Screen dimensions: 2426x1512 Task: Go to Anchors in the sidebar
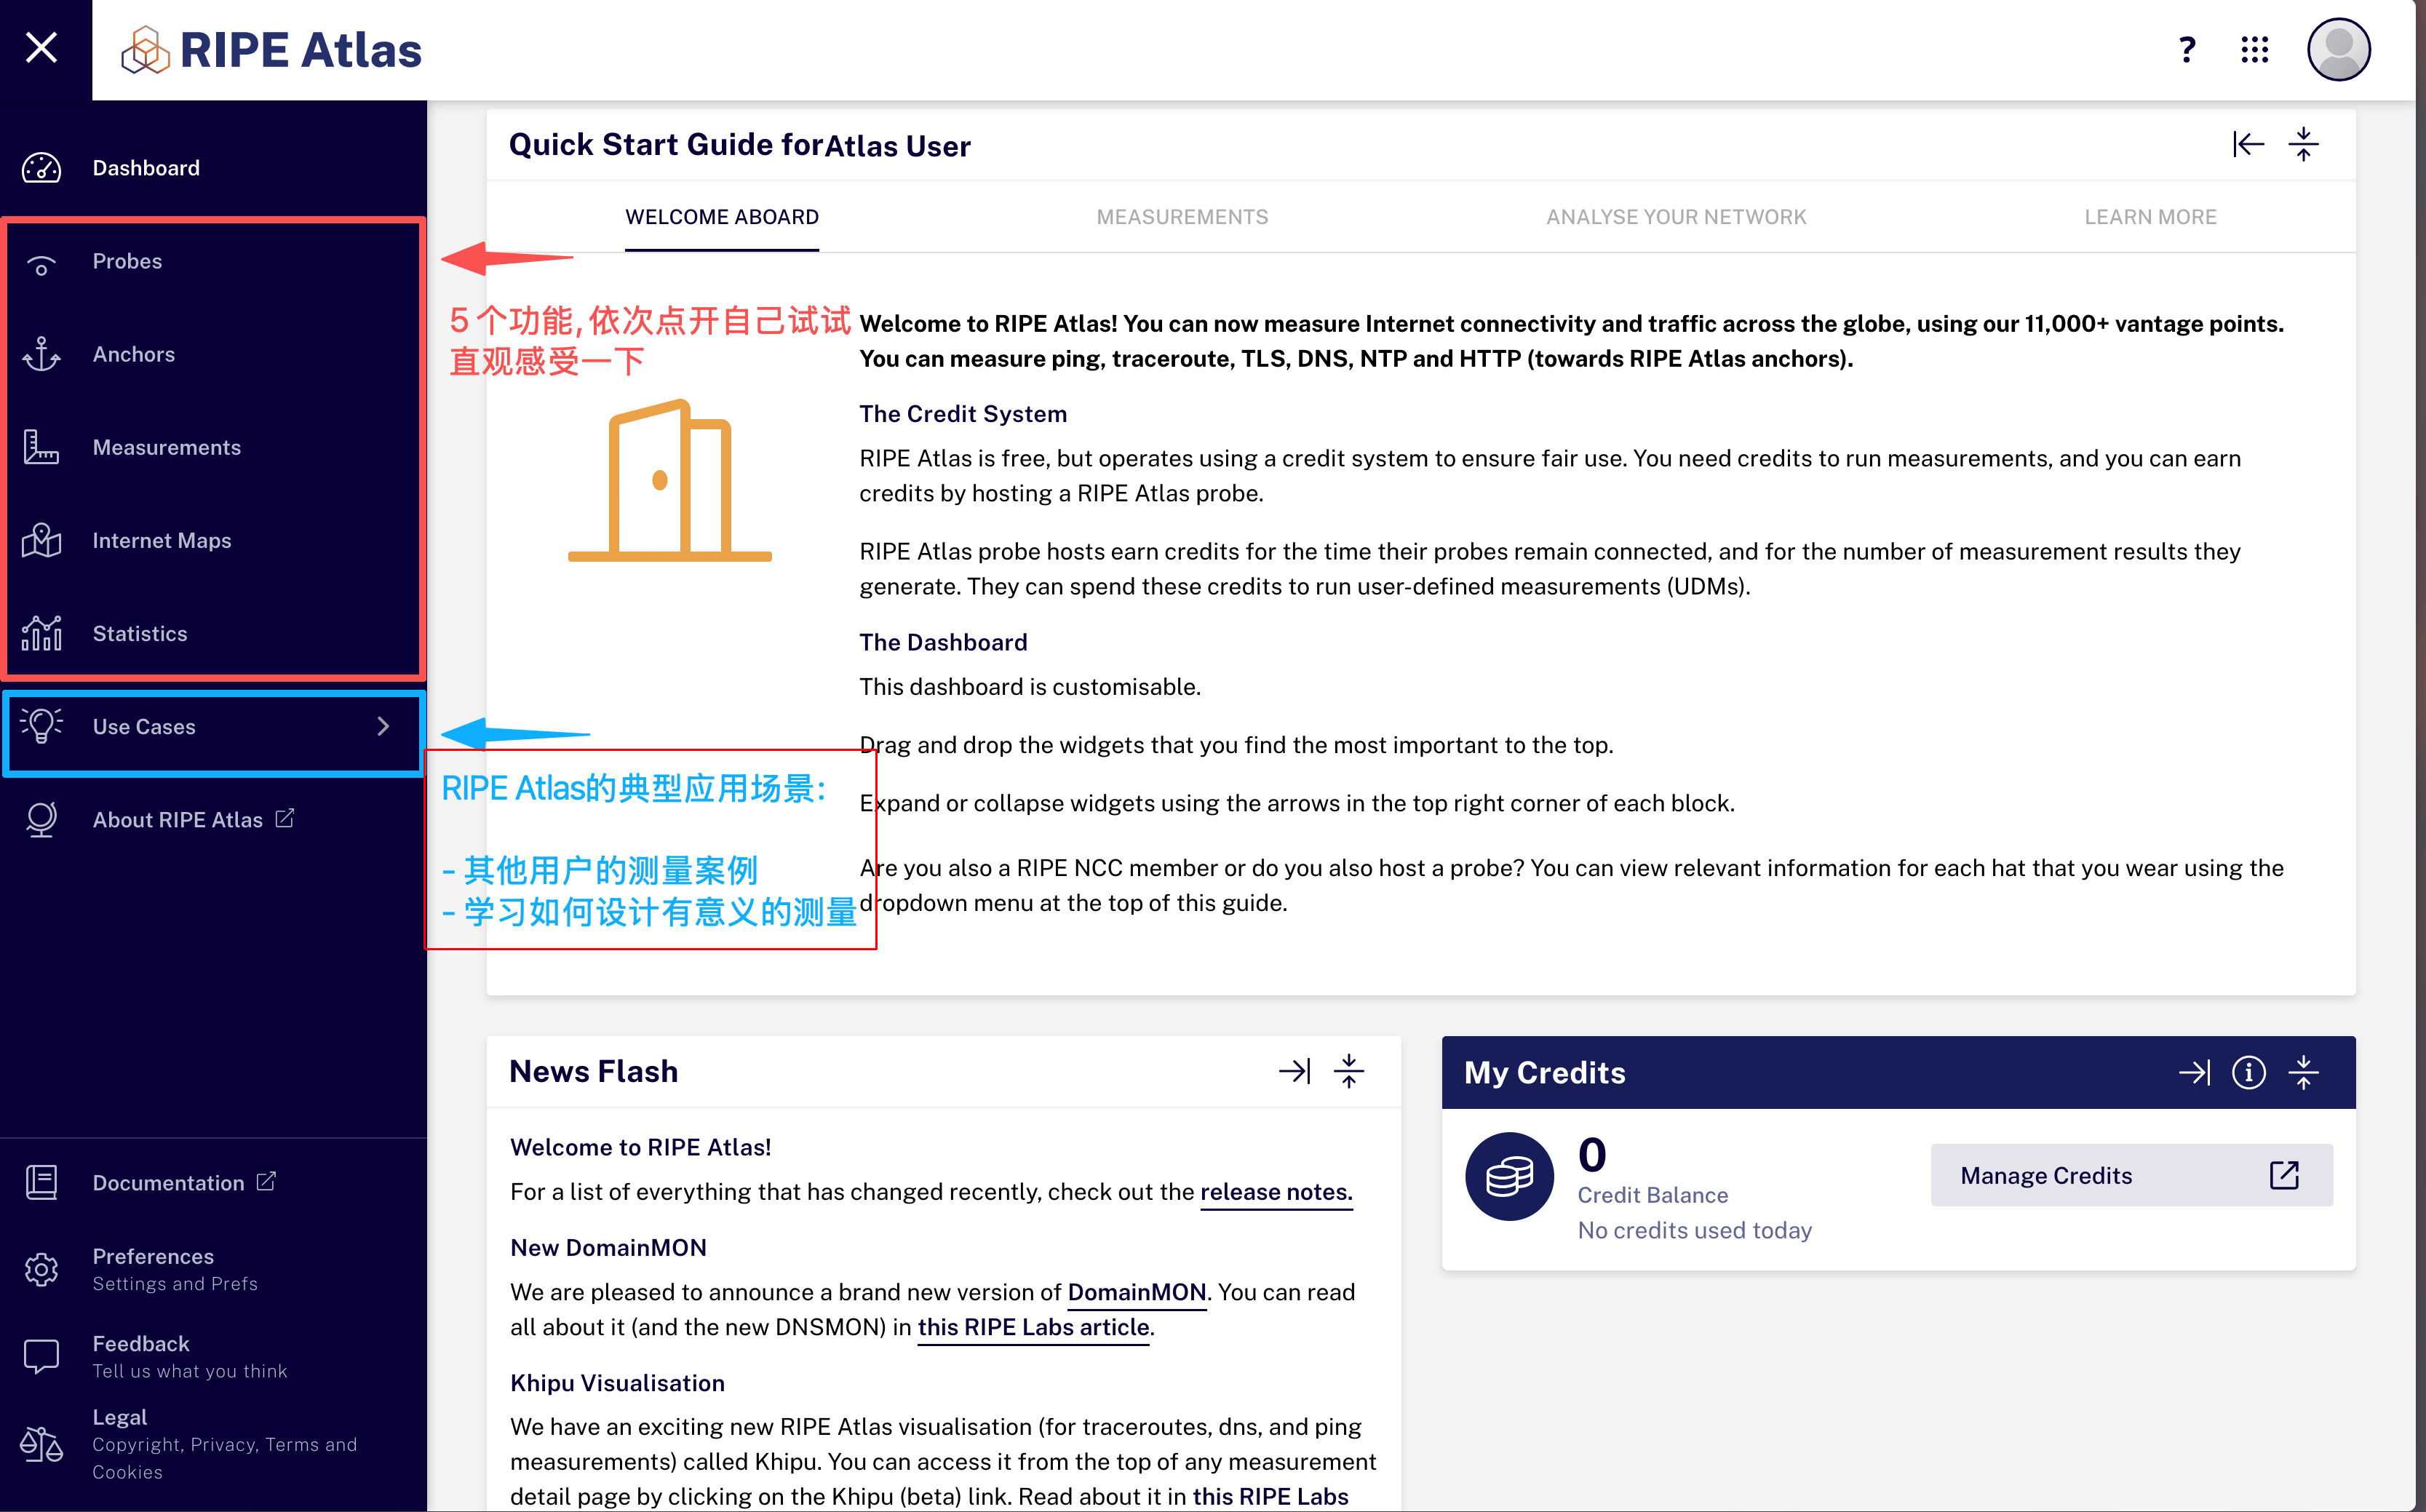point(133,354)
